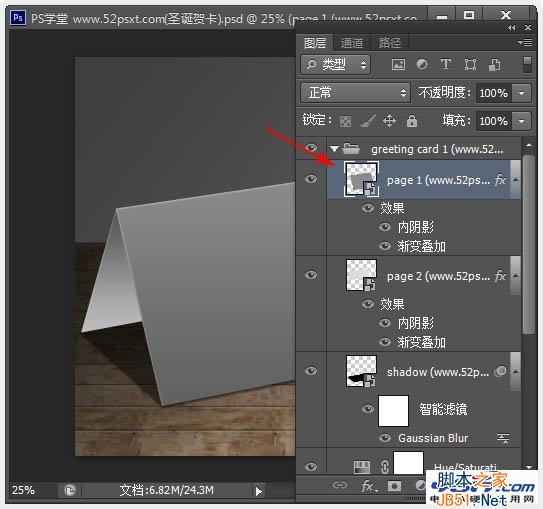The image size is (543, 509).
Task: Click smart filter blending icon on shadow layer
Action: coord(500,371)
